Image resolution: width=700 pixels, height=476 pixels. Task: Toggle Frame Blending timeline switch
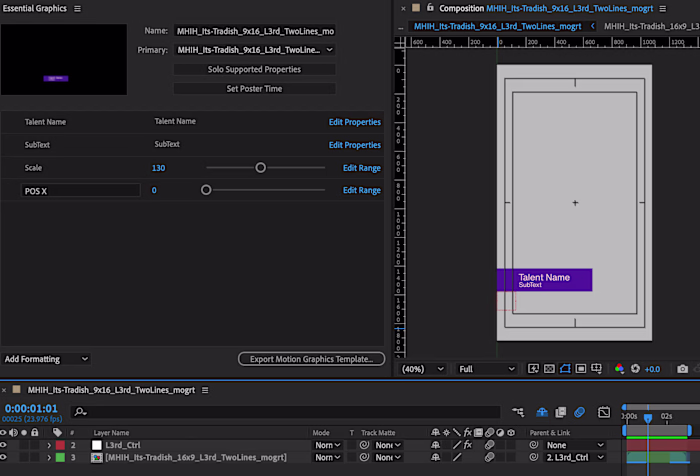[x=561, y=412]
